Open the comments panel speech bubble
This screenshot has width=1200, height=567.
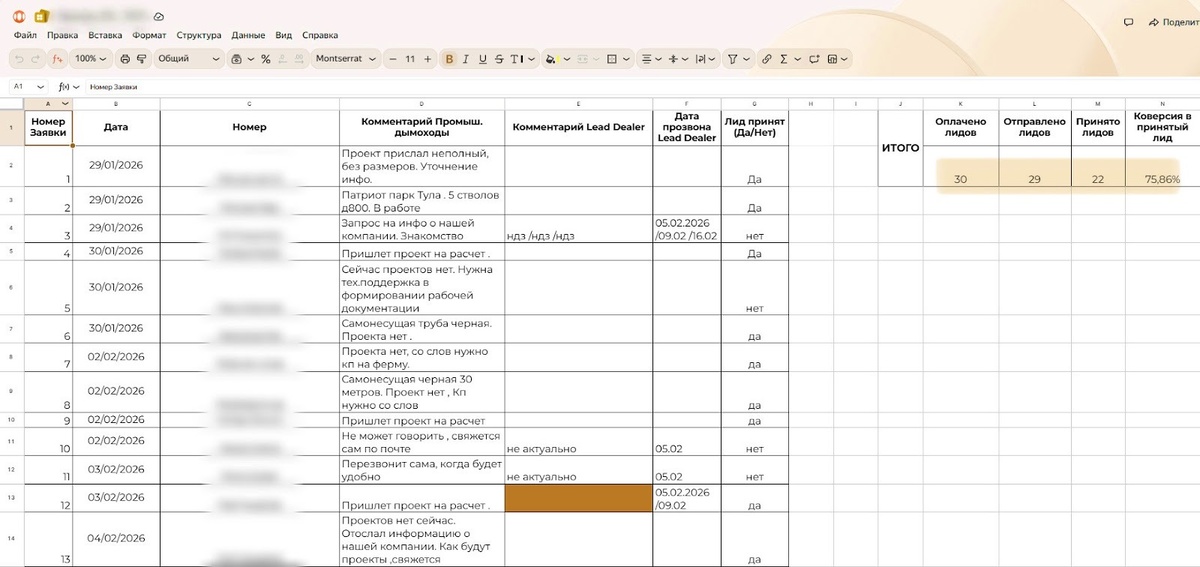(x=1128, y=21)
